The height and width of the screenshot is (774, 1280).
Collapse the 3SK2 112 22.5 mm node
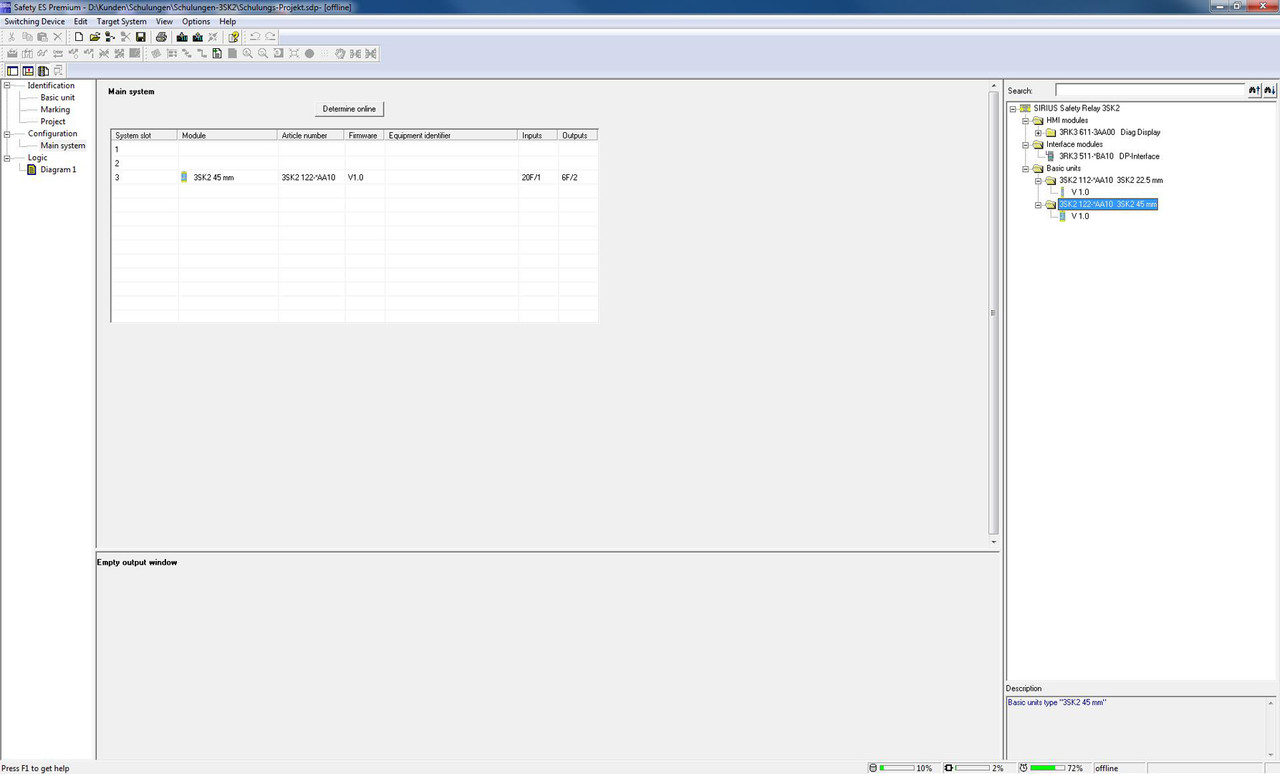(1039, 180)
